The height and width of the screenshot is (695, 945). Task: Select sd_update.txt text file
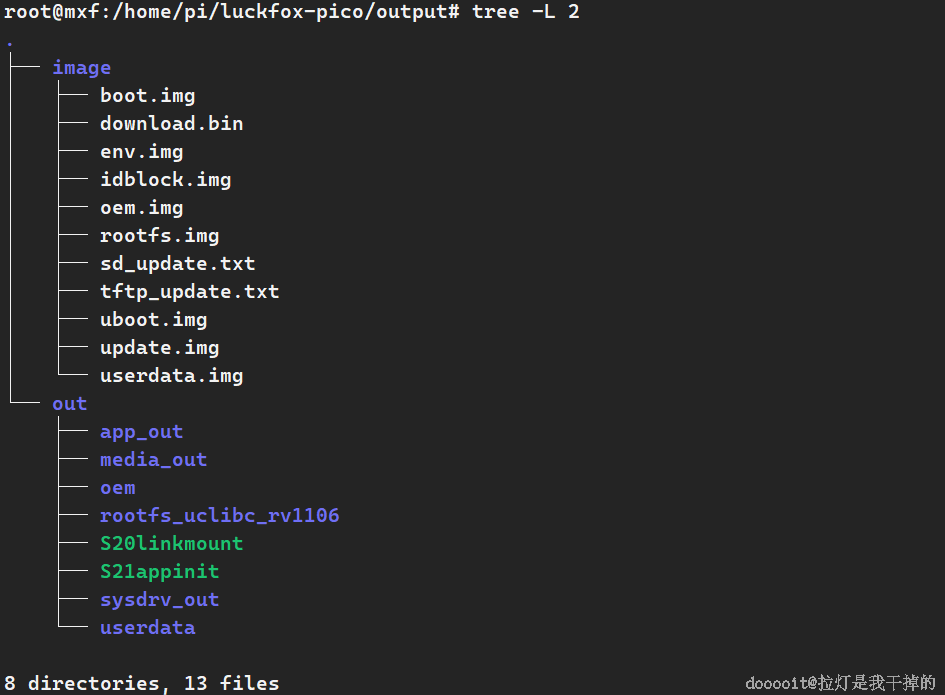pyautogui.click(x=177, y=264)
